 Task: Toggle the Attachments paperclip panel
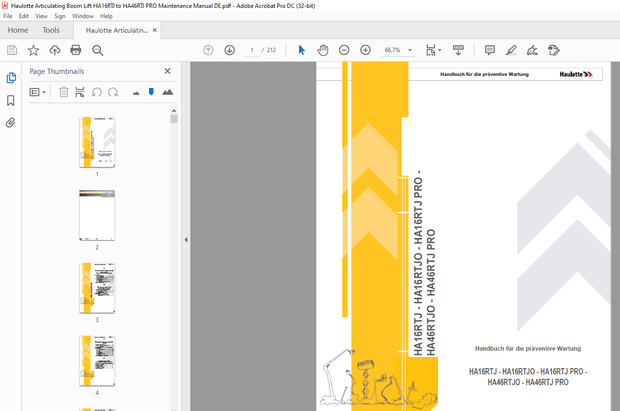click(11, 123)
